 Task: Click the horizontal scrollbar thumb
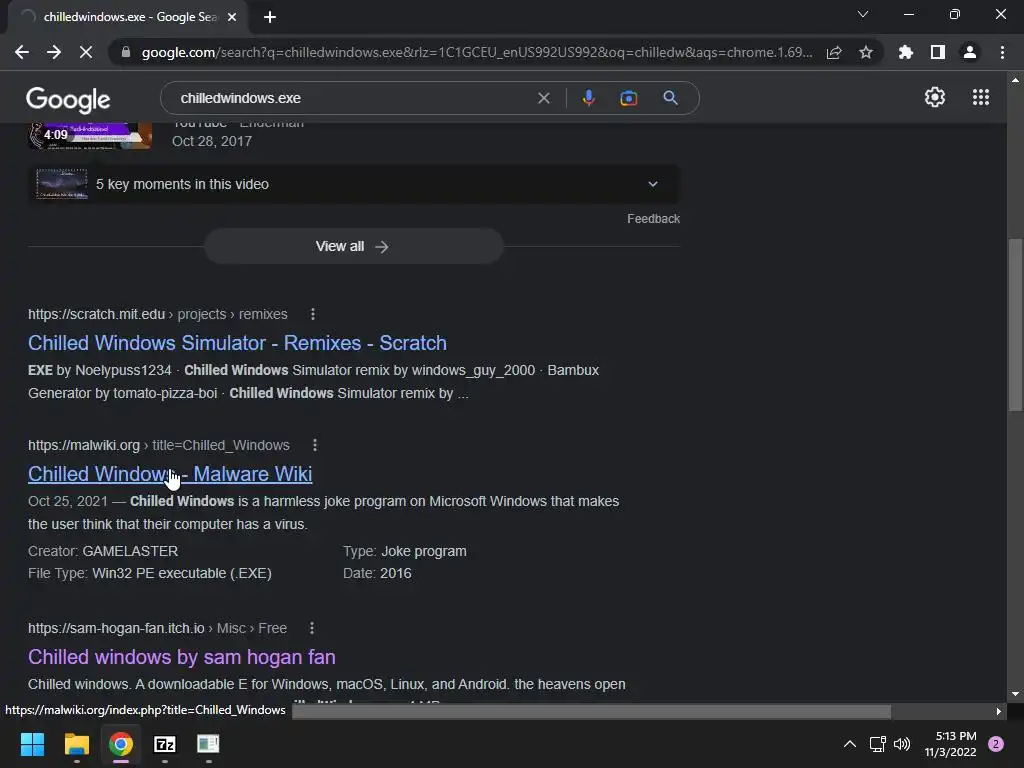click(x=591, y=711)
